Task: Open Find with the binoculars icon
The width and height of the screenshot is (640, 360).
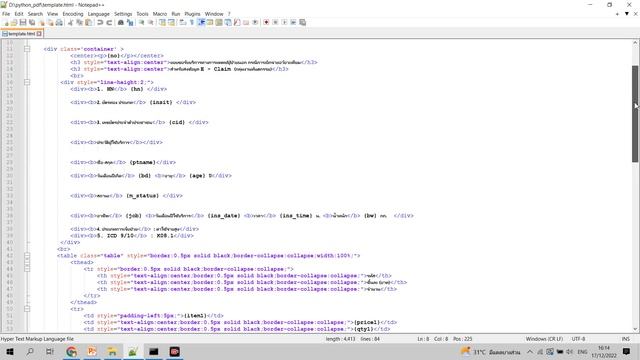Action: tap(120, 22)
